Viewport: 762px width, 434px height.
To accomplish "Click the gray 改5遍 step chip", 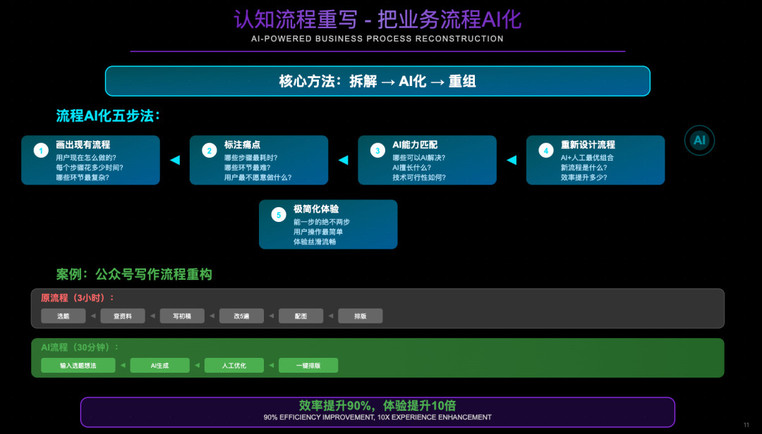I will [x=242, y=316].
